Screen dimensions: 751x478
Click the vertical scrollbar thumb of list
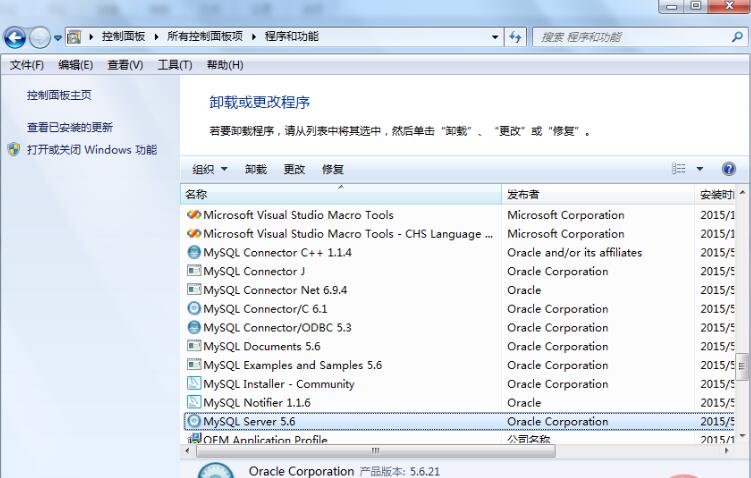741,366
